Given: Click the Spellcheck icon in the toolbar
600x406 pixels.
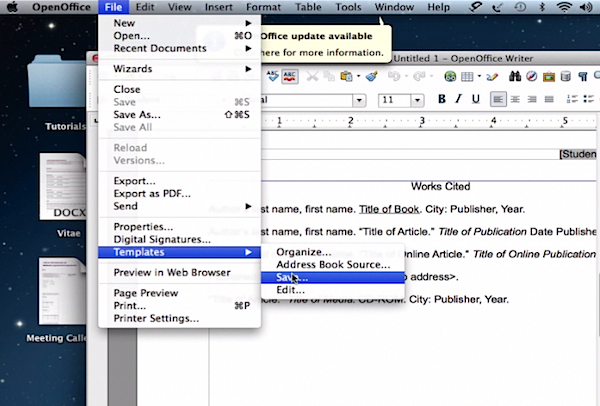Looking at the screenshot, I should pyautogui.click(x=272, y=76).
